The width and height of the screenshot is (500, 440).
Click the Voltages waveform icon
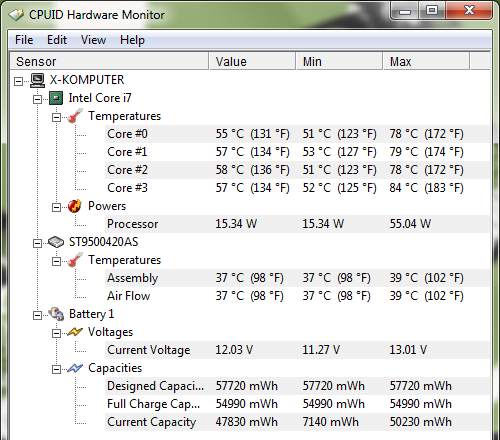75,332
